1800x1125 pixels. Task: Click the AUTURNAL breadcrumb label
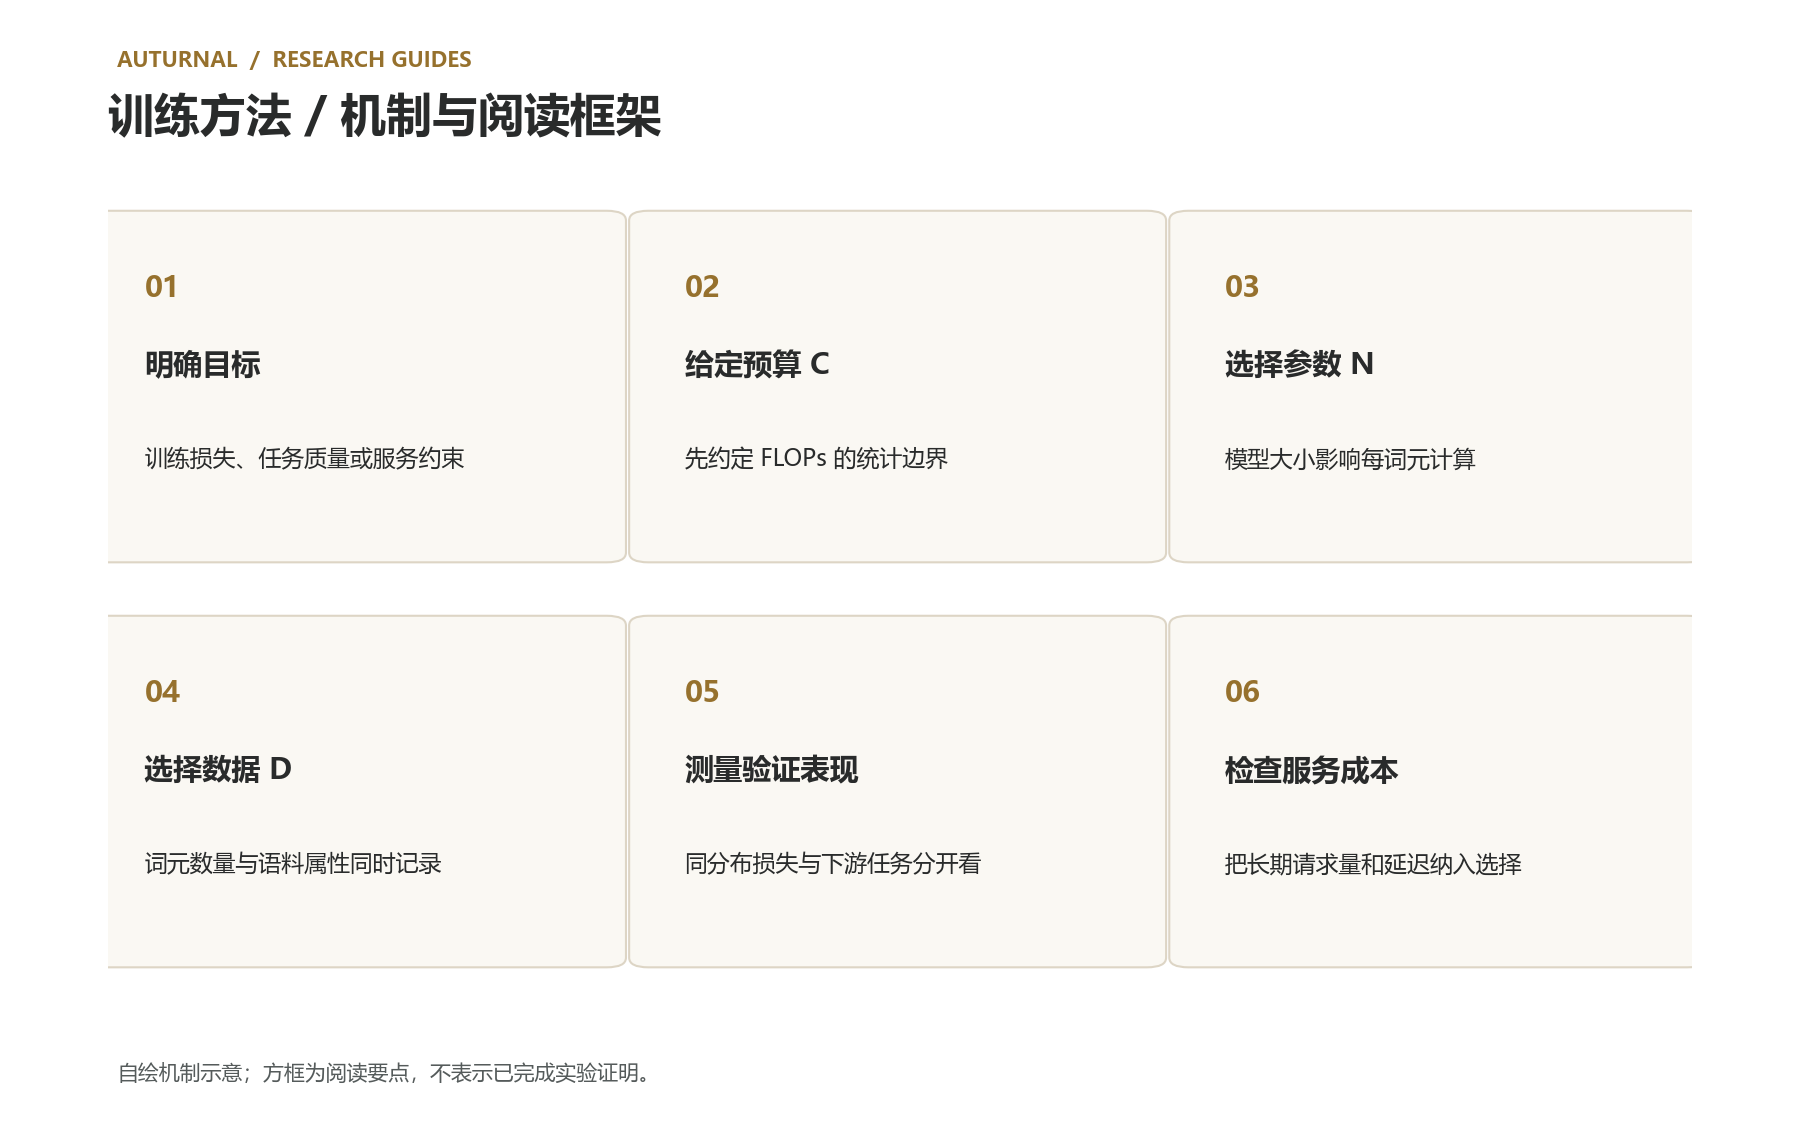177,59
